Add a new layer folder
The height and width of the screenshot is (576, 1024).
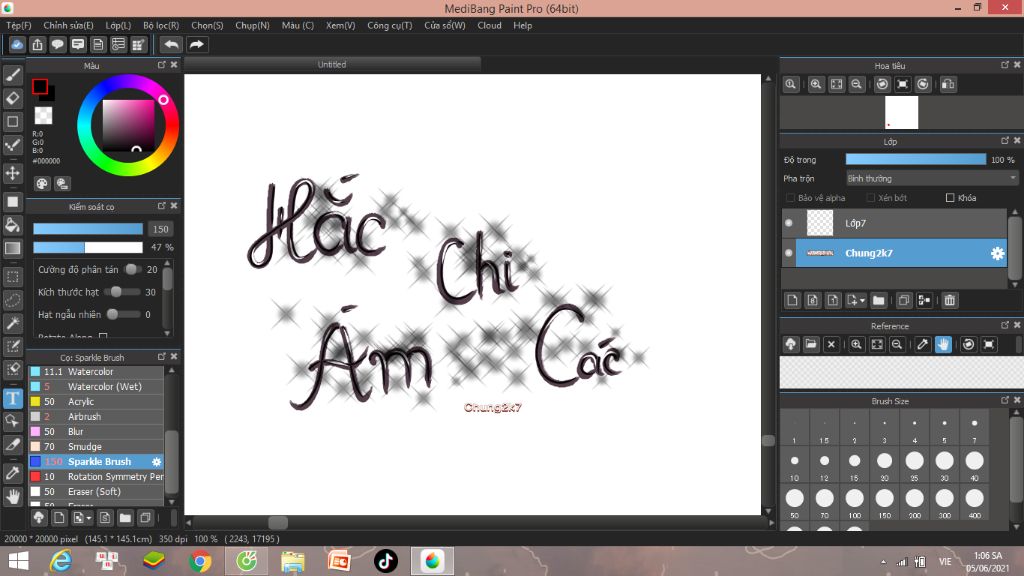[x=878, y=300]
